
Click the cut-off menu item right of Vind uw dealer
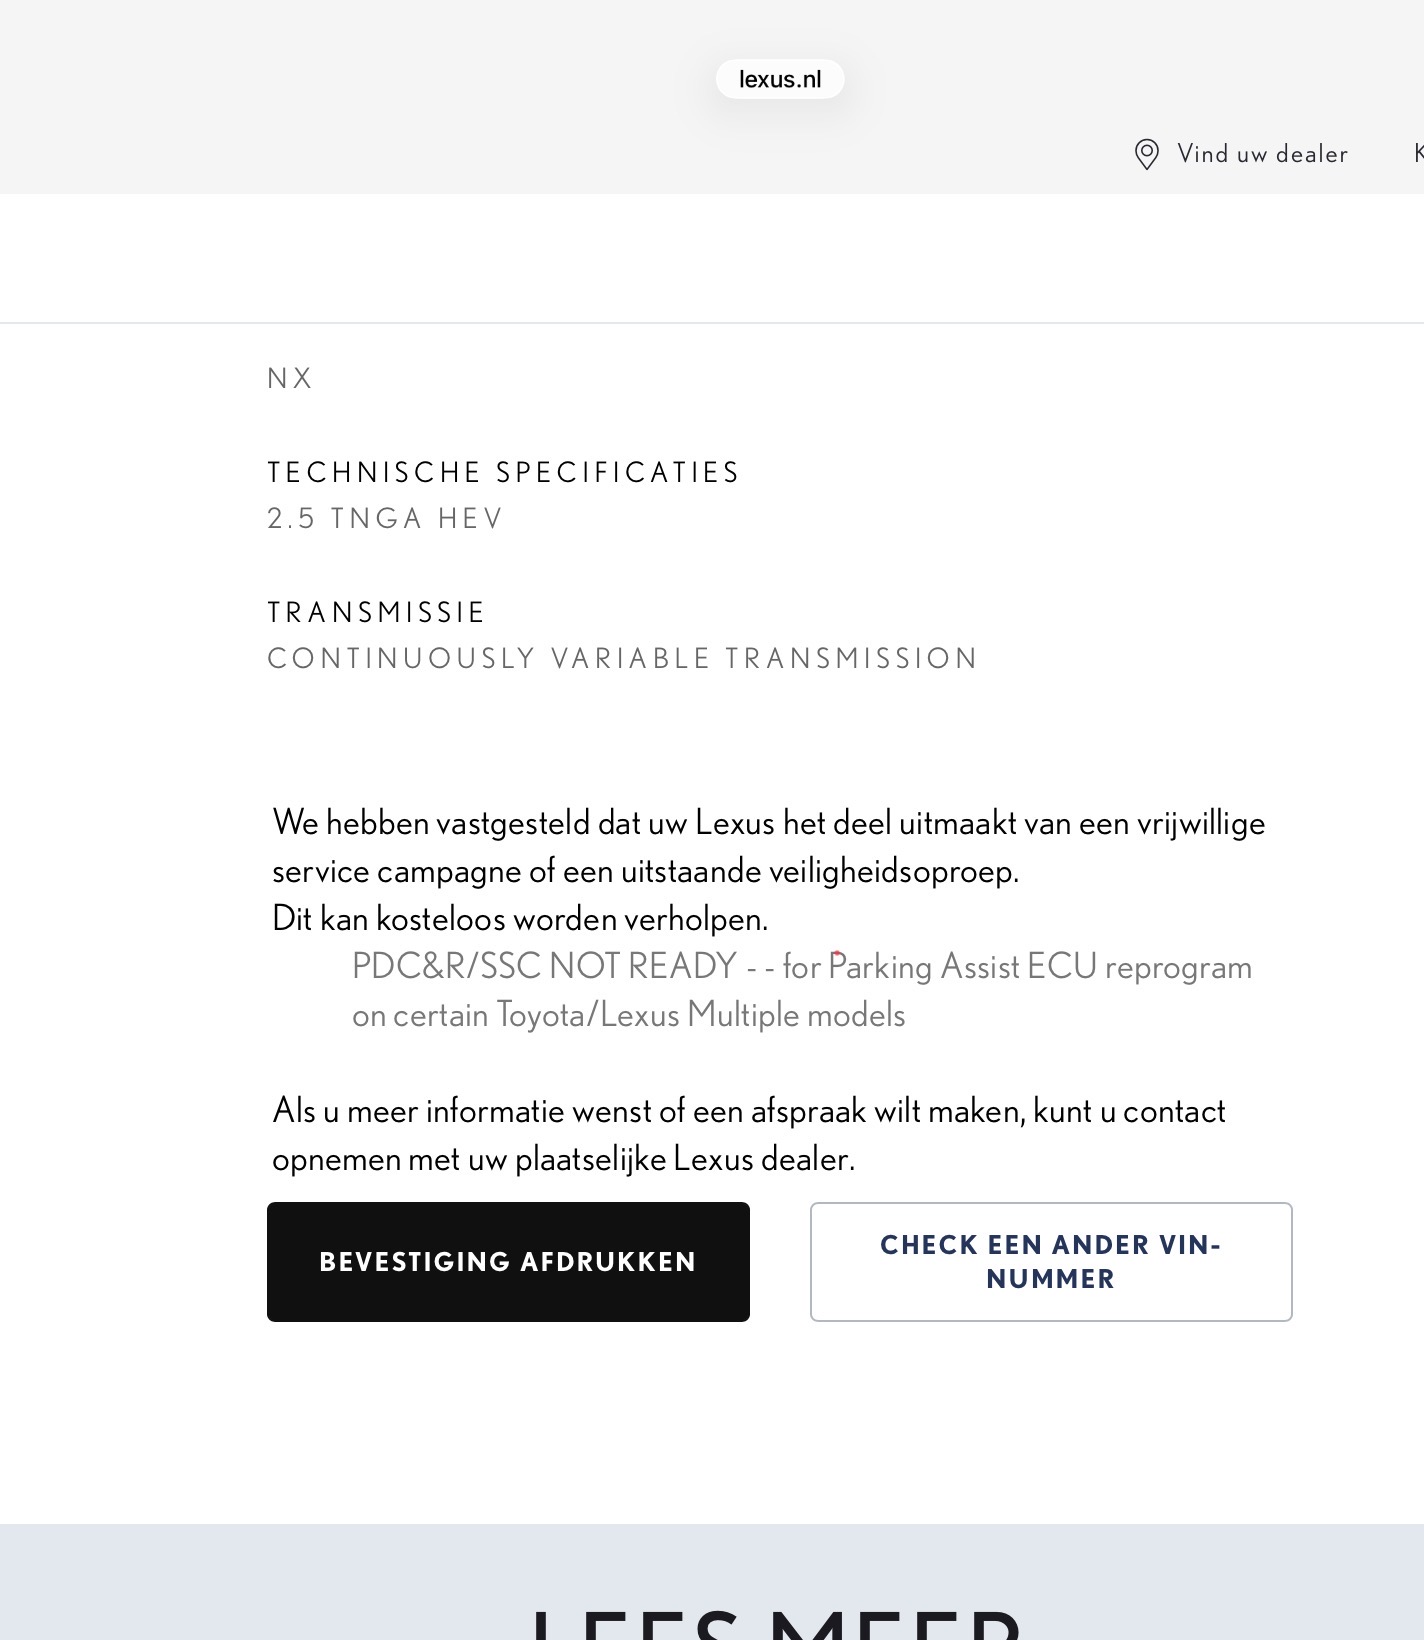click(x=1418, y=154)
